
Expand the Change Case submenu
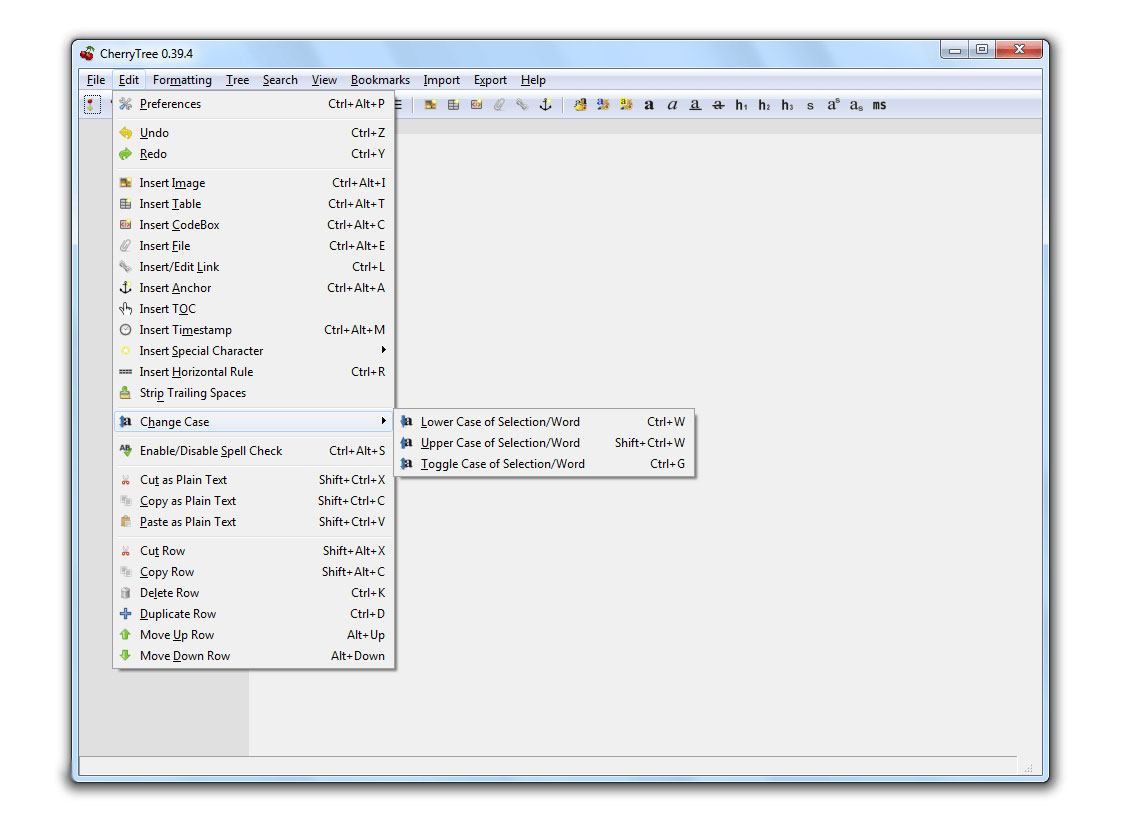(254, 422)
